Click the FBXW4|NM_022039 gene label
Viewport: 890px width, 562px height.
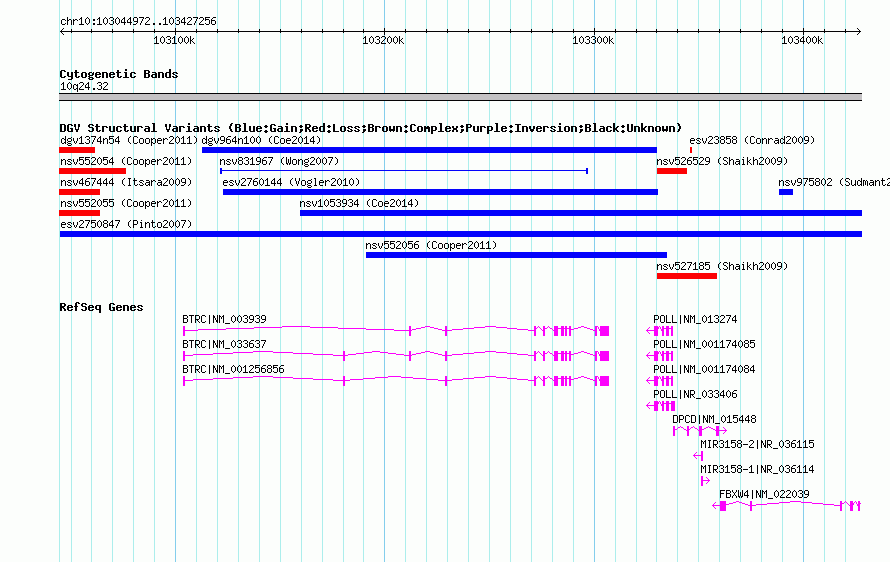pyautogui.click(x=764, y=494)
